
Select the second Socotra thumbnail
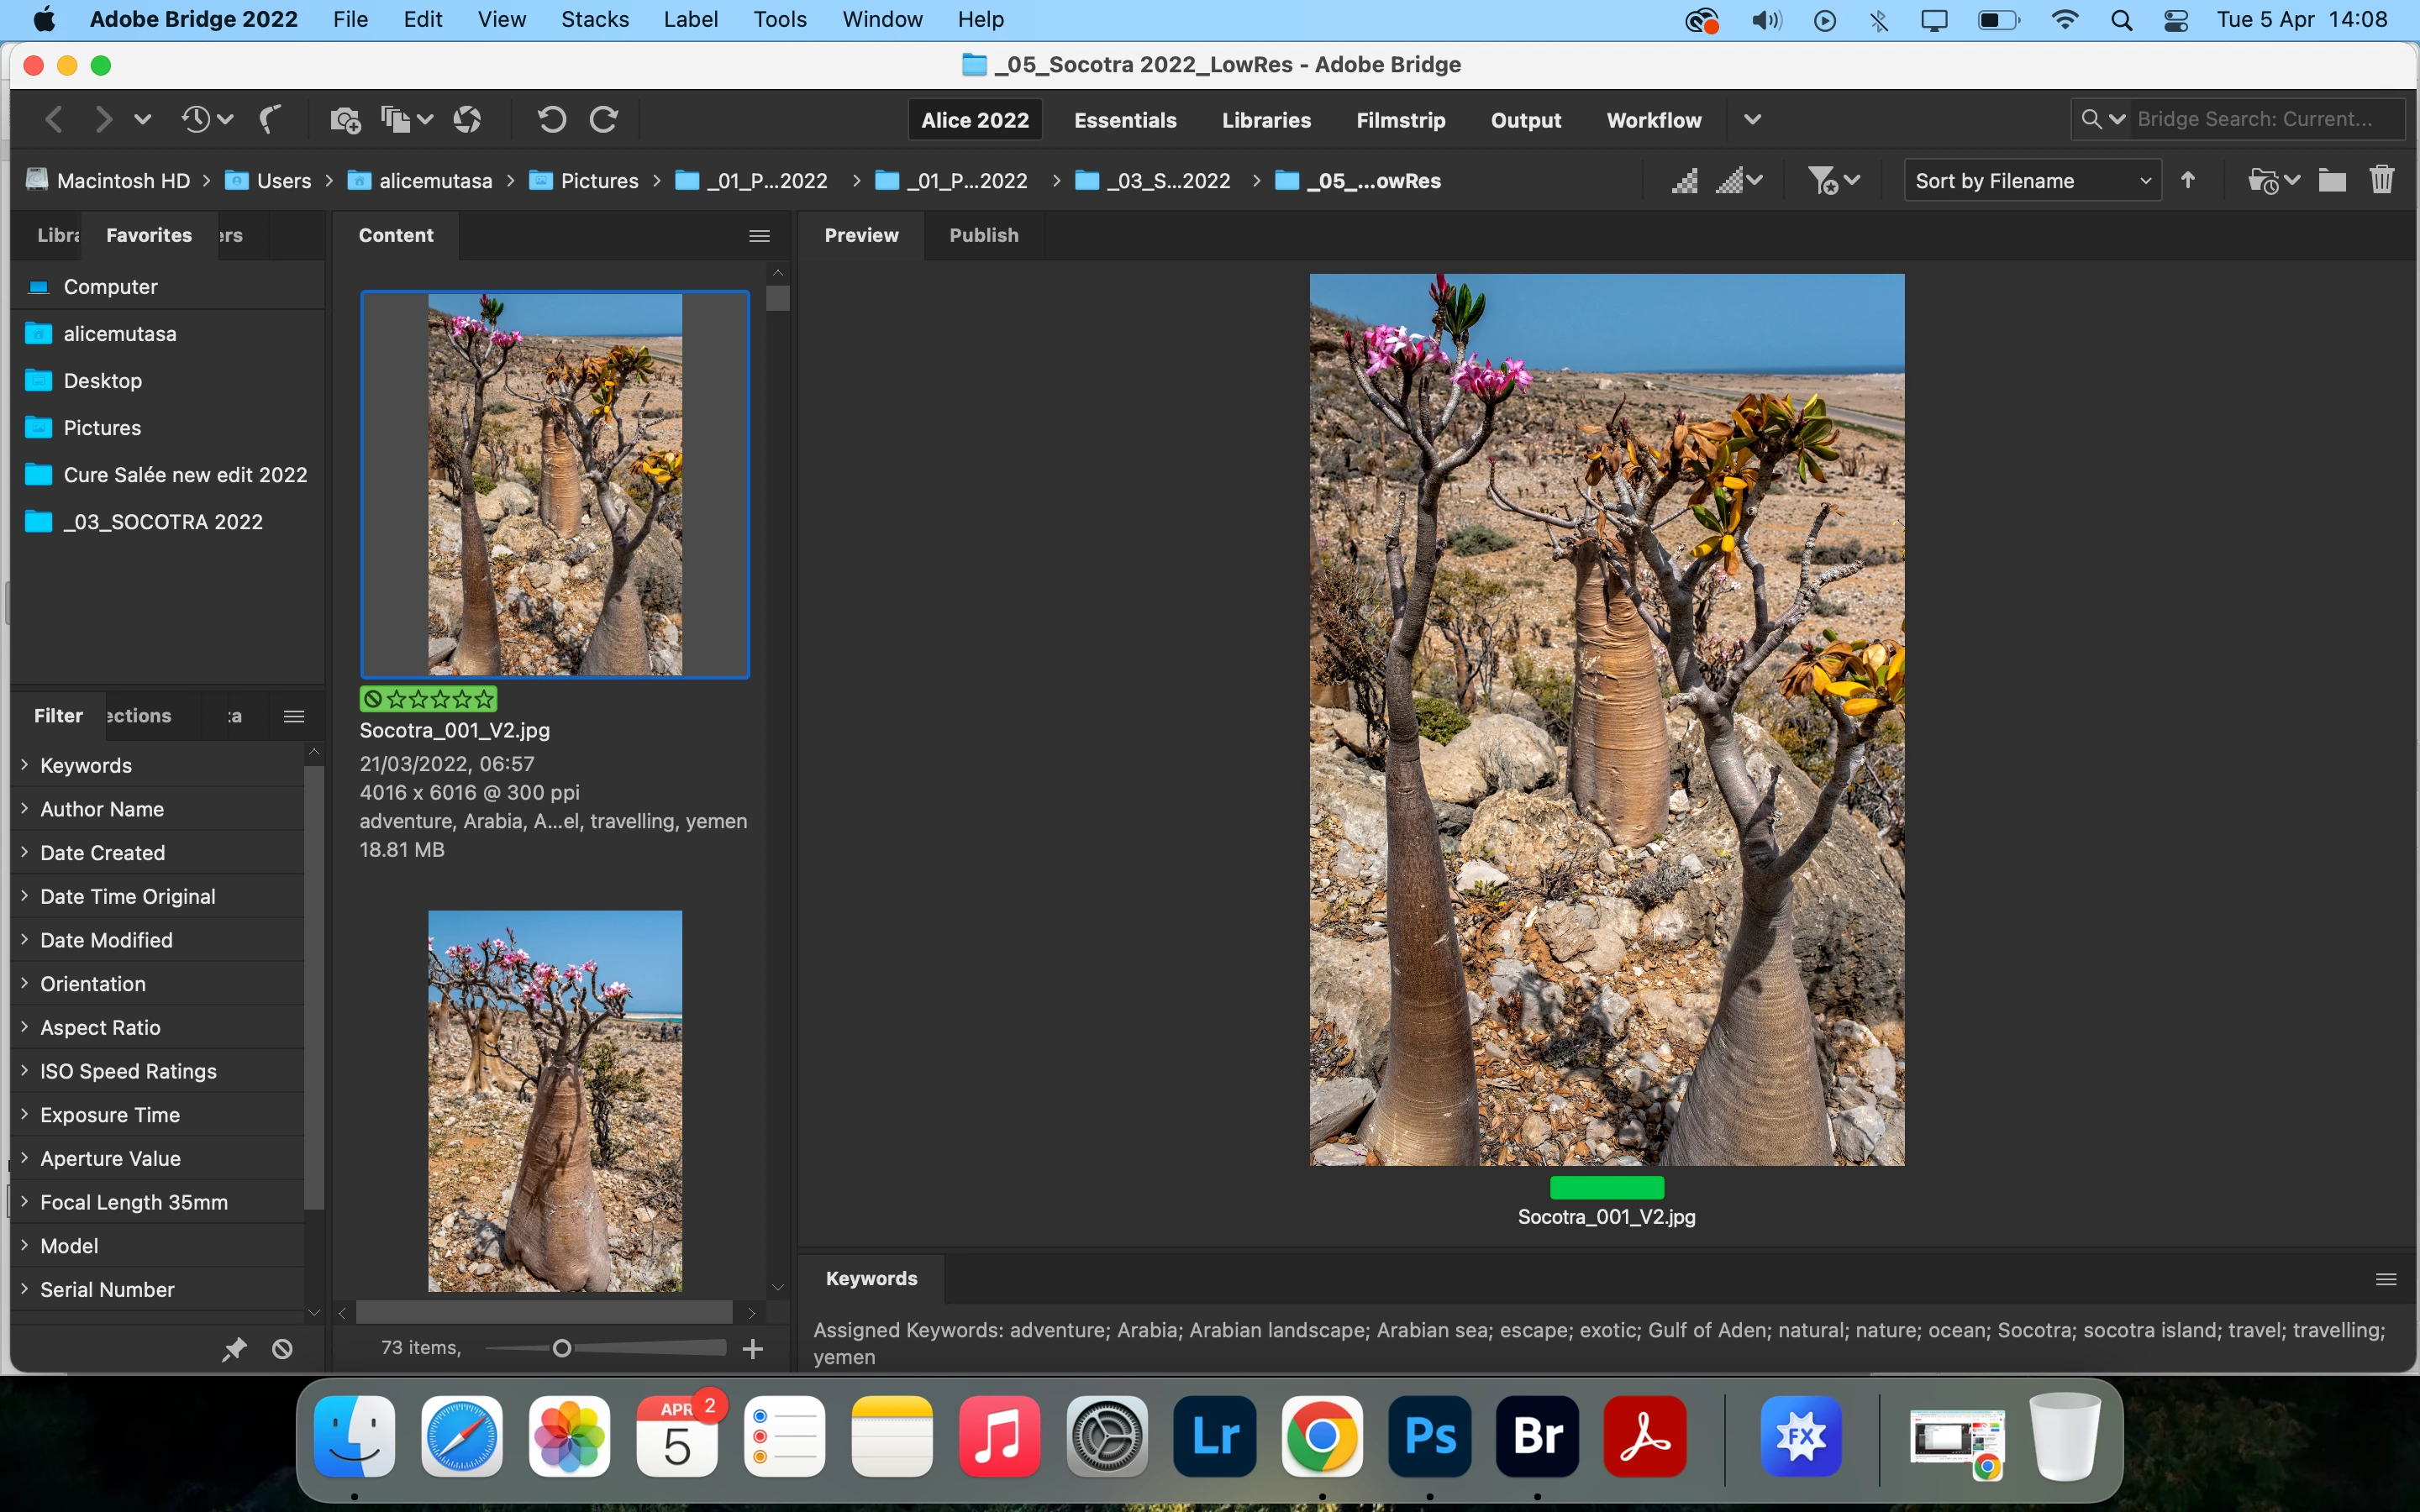(555, 1100)
